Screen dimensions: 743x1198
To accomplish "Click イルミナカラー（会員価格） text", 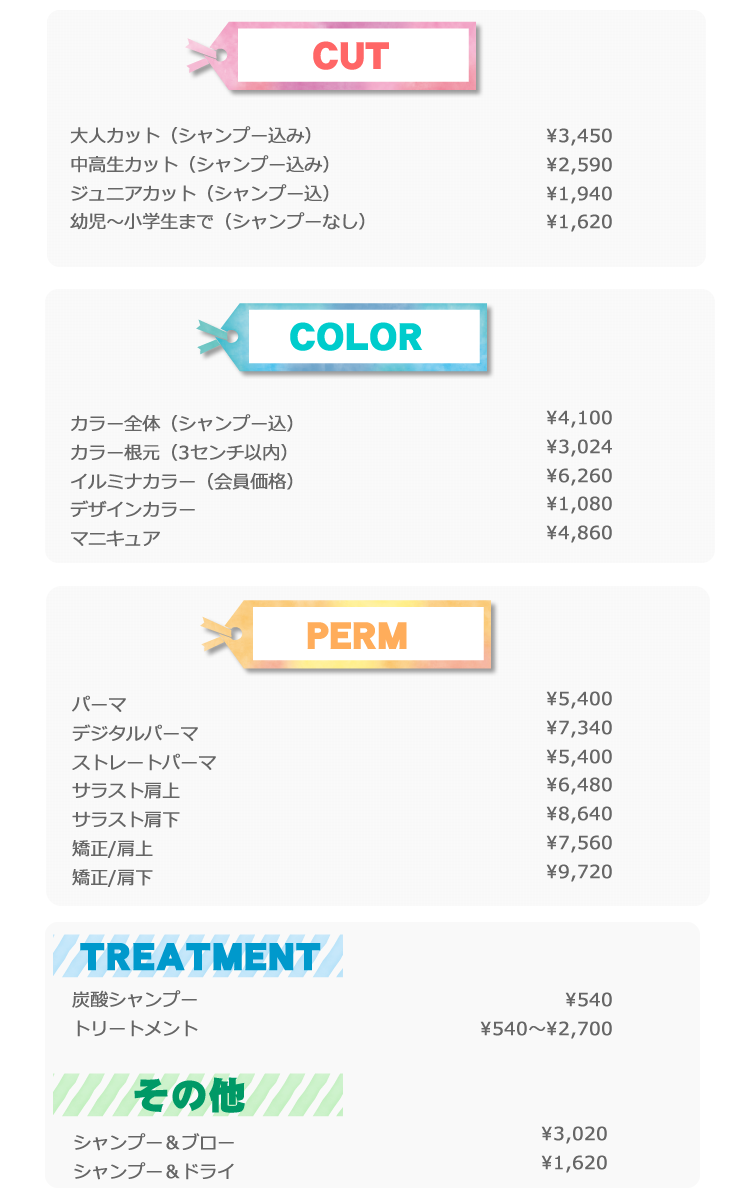I will (x=183, y=481).
